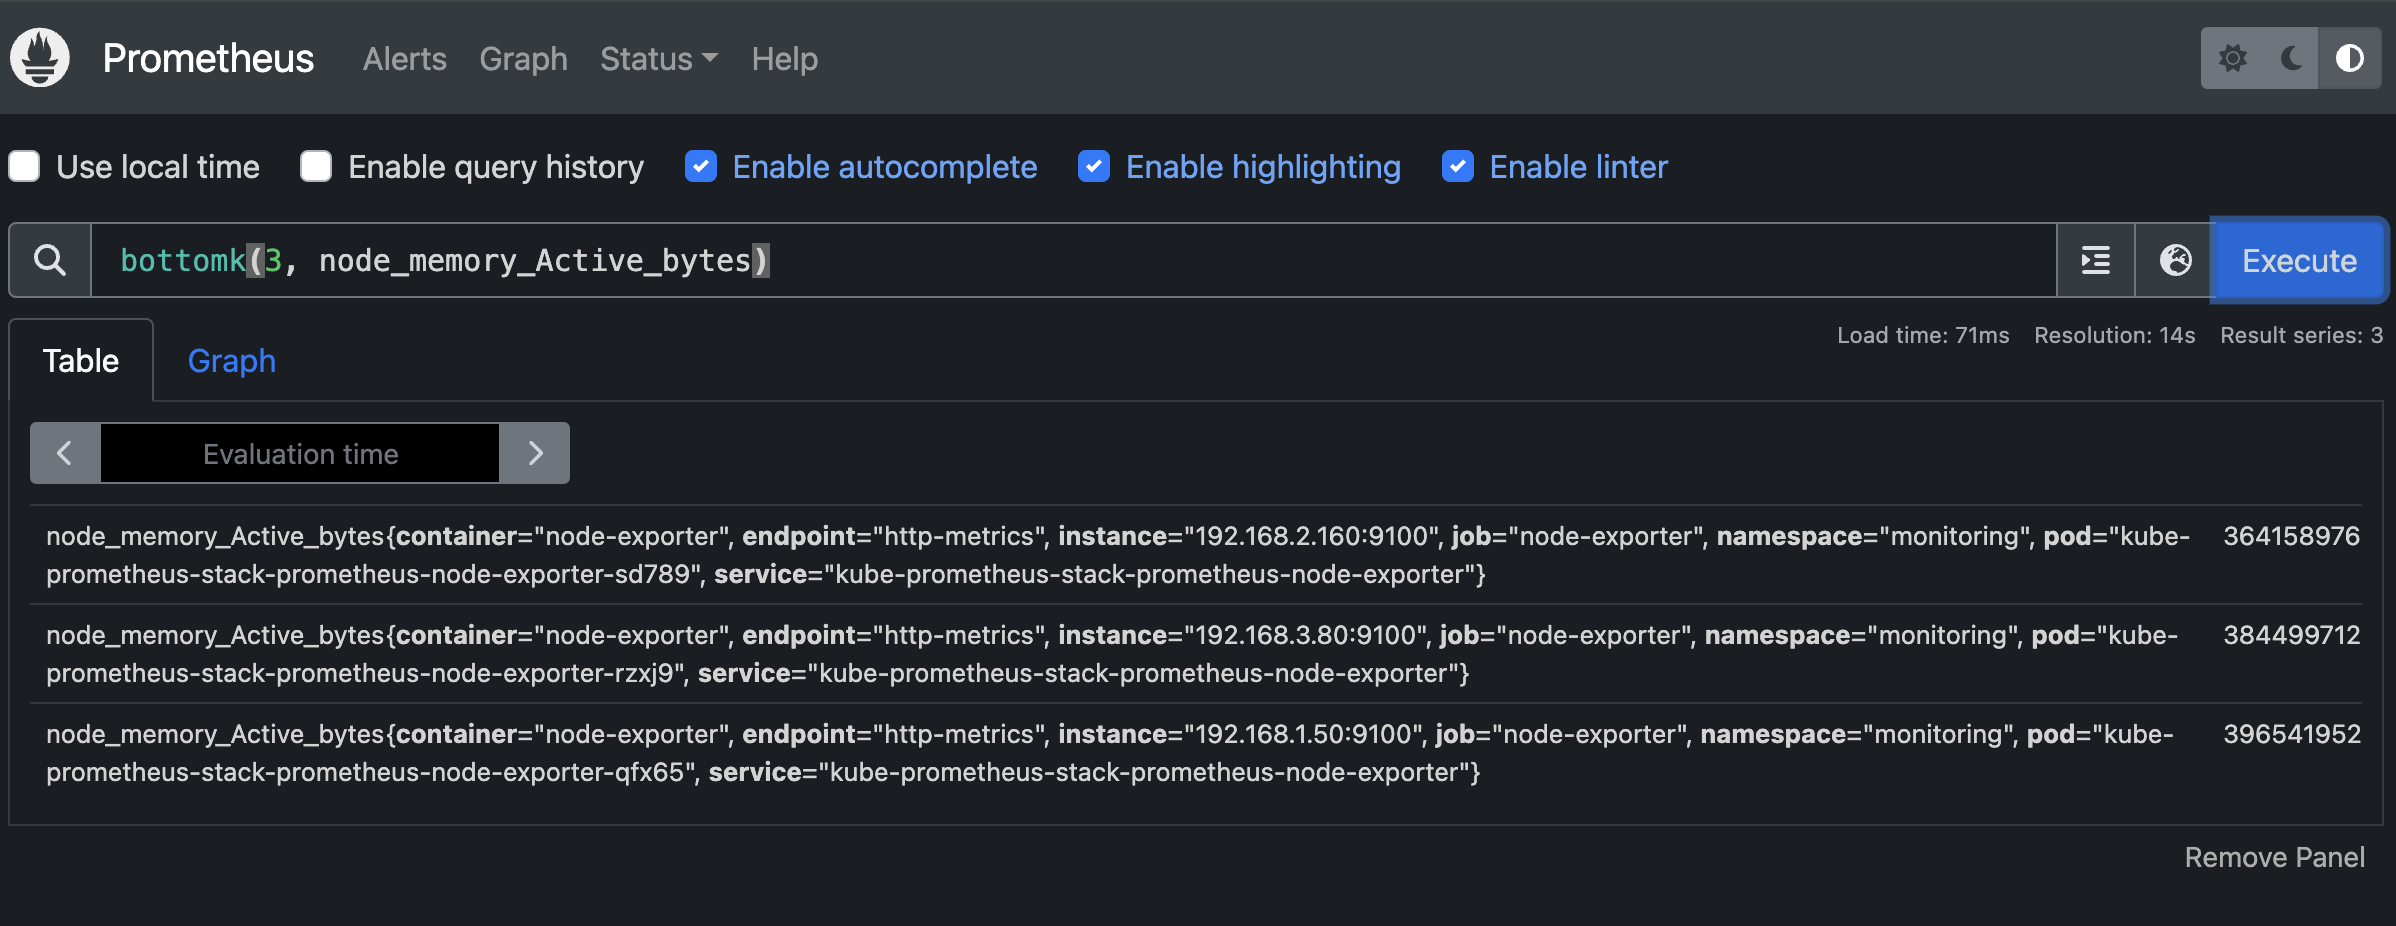Go to previous evaluation time
This screenshot has width=2396, height=926.
pyautogui.click(x=65, y=453)
